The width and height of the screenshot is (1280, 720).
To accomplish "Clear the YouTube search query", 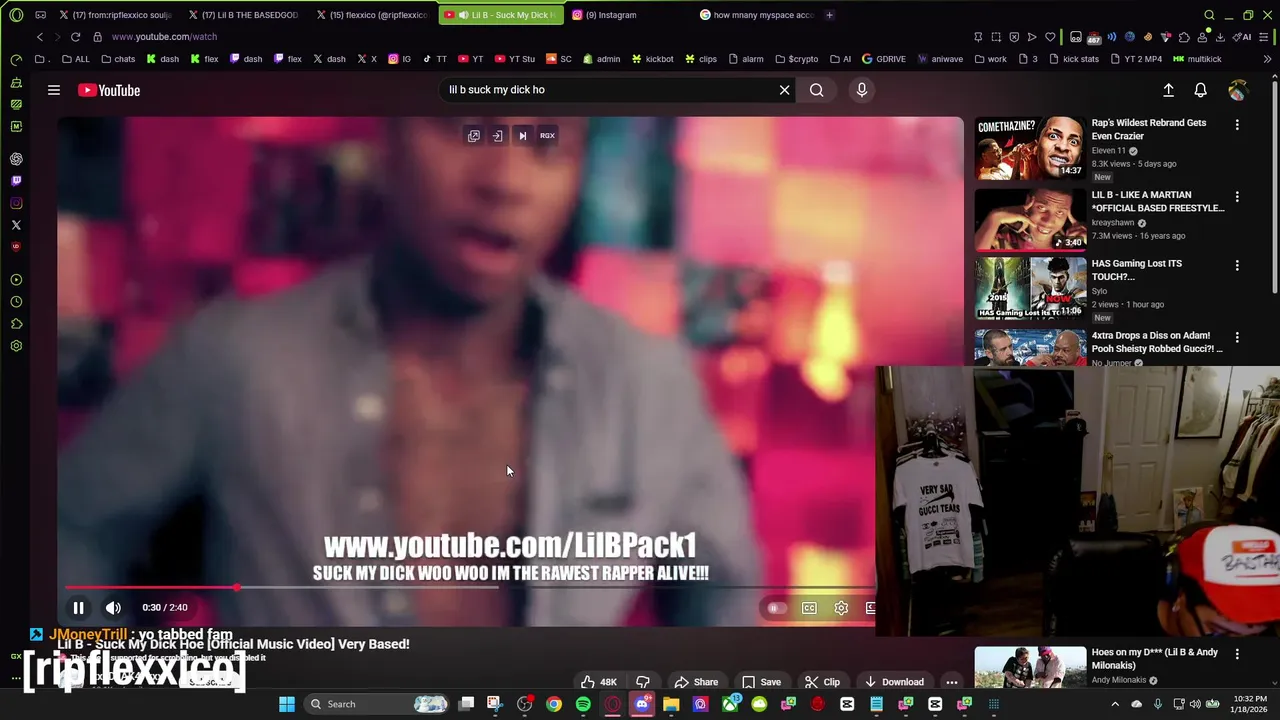I will 785,90.
